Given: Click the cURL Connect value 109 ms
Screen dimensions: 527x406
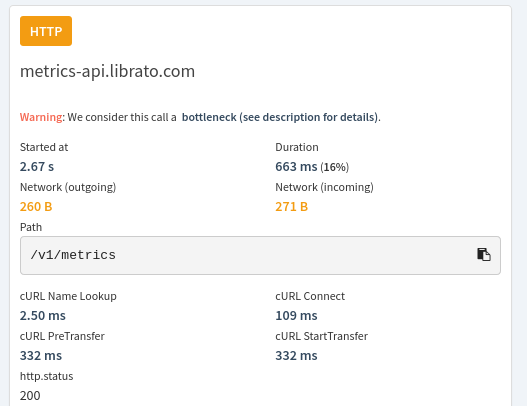Looking at the screenshot, I should click(296, 316).
